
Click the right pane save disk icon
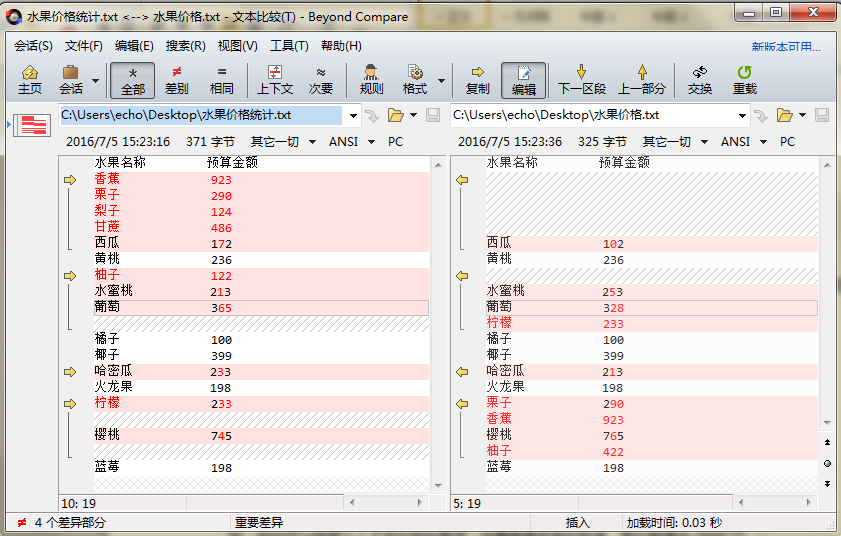click(822, 115)
